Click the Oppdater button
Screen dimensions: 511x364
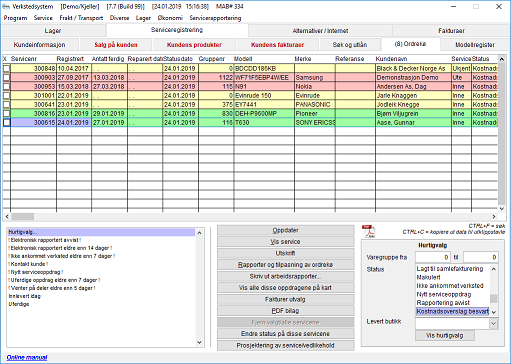pyautogui.click(x=285, y=230)
